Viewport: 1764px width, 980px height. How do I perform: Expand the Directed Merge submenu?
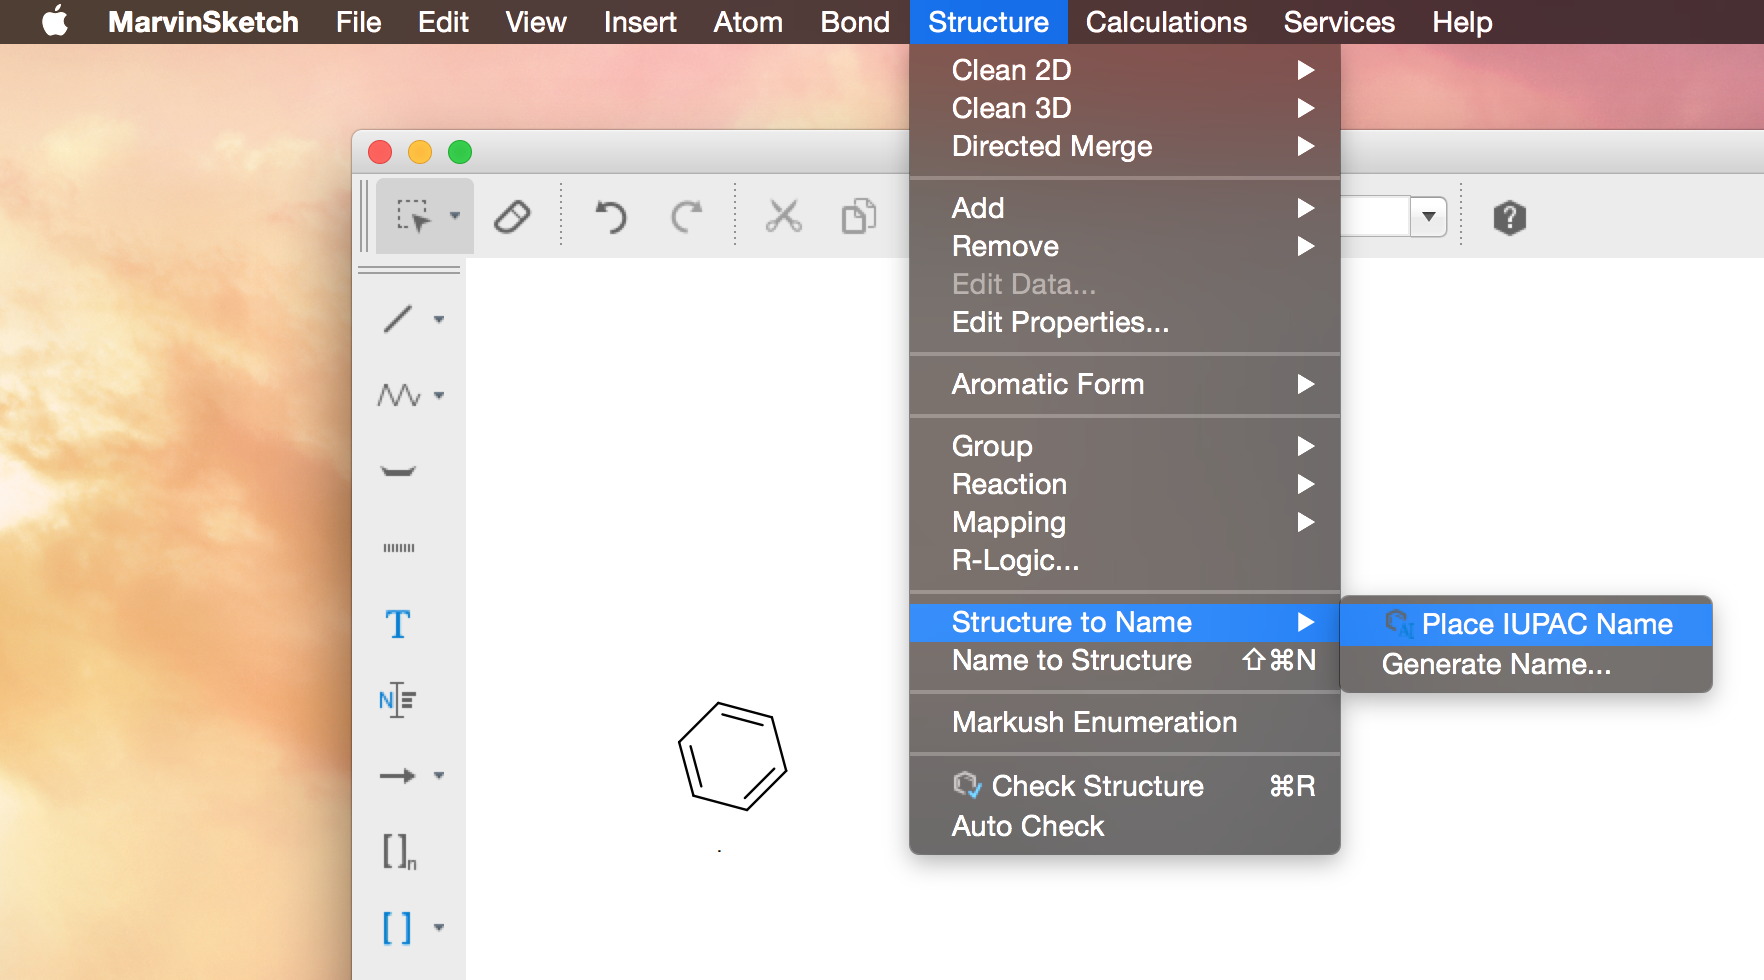point(1125,146)
